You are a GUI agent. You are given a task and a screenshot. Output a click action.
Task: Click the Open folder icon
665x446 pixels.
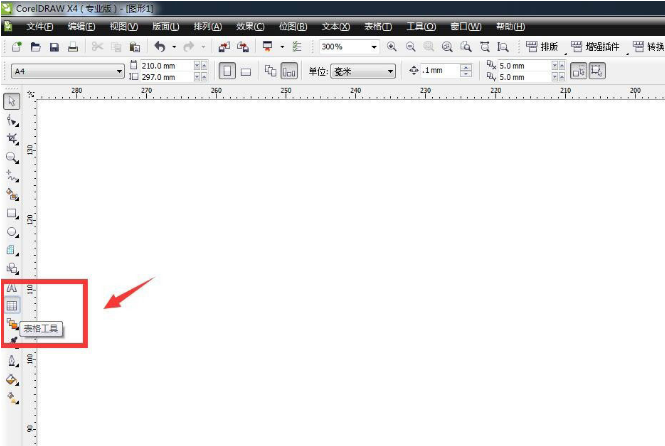coord(36,47)
